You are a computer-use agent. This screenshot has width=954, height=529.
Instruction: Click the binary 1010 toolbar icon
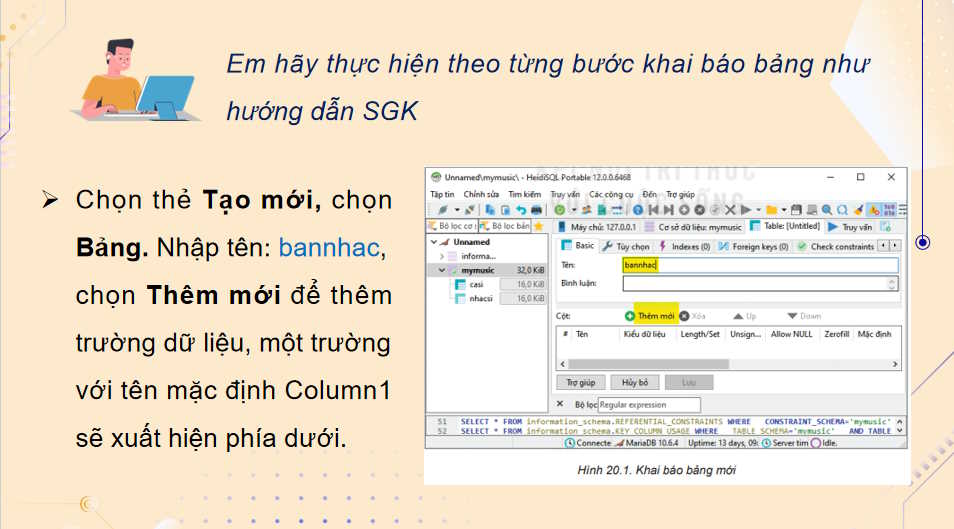coord(890,210)
